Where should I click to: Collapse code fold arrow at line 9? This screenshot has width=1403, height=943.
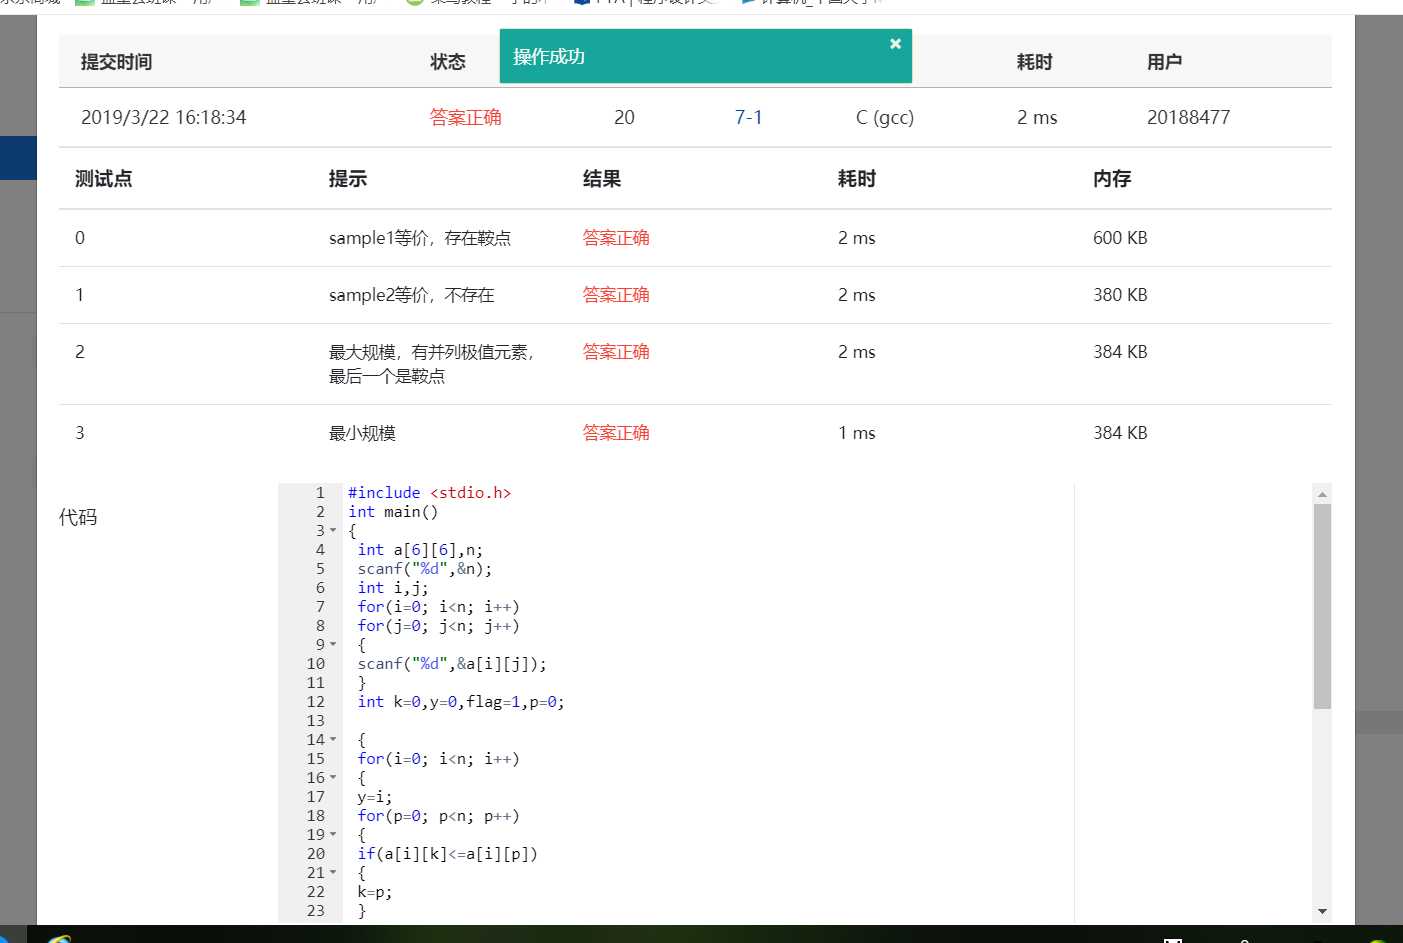pos(333,645)
